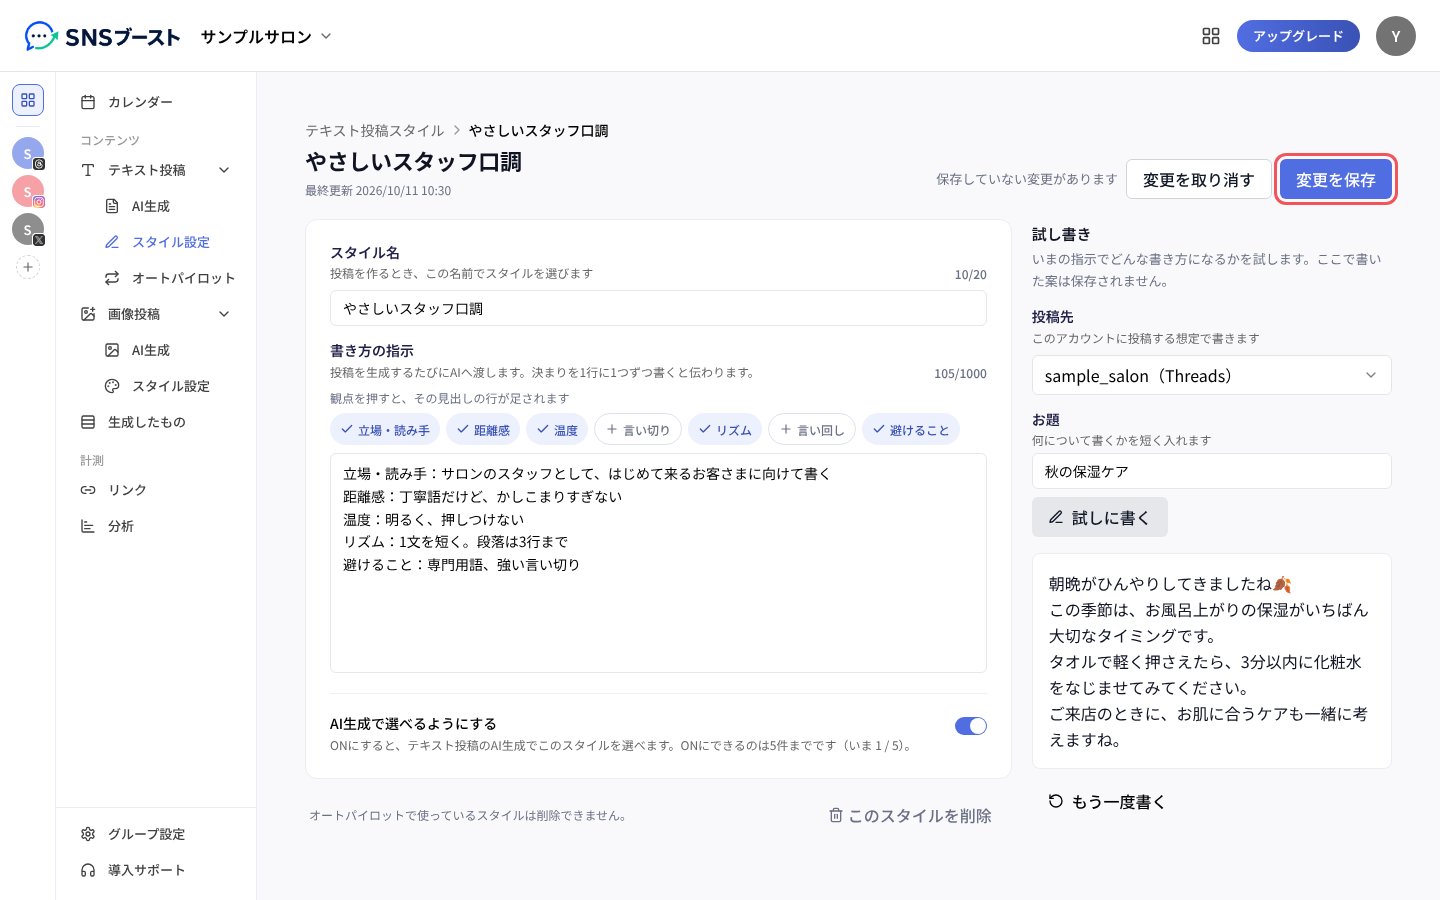Switch to the Threads account avatar
Viewport: 1440px width, 900px height.
(28, 153)
